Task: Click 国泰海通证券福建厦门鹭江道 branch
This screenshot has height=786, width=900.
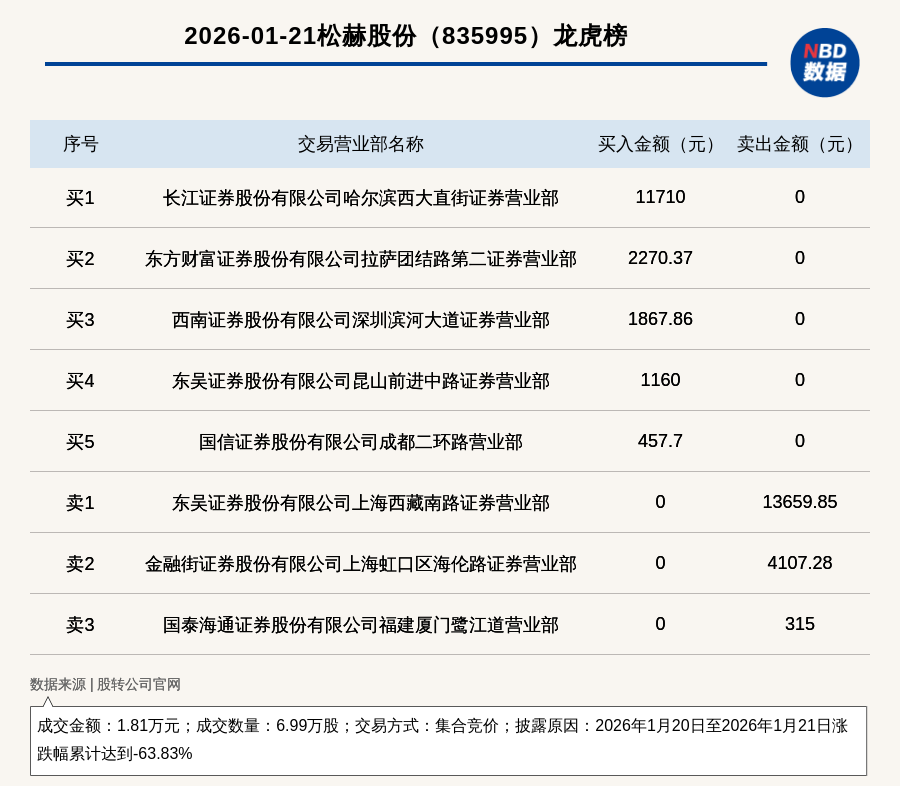Action: pyautogui.click(x=360, y=625)
